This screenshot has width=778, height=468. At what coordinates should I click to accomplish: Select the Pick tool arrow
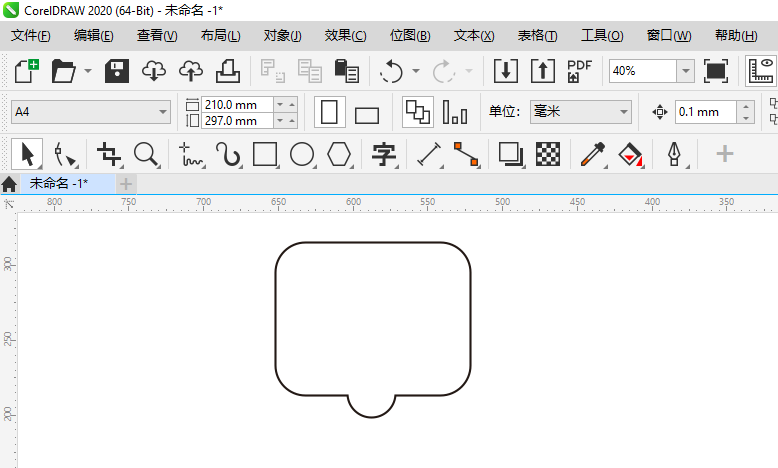click(x=27, y=154)
